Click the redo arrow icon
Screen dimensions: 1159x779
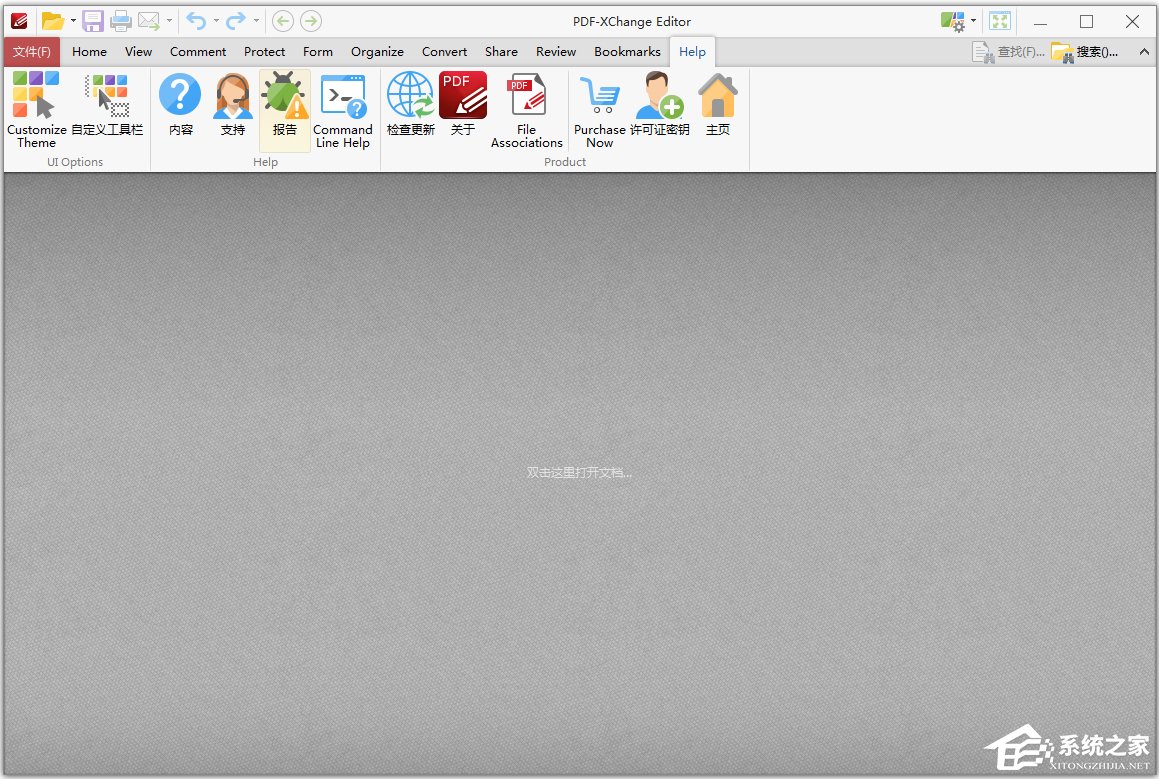click(236, 21)
